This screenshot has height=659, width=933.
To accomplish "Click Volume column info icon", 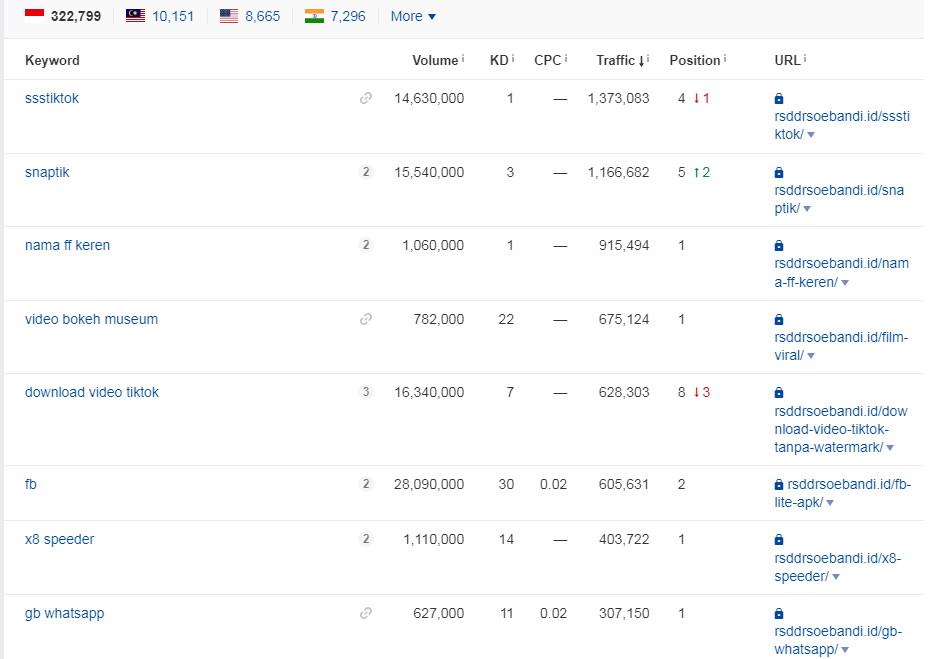I will pos(463,58).
